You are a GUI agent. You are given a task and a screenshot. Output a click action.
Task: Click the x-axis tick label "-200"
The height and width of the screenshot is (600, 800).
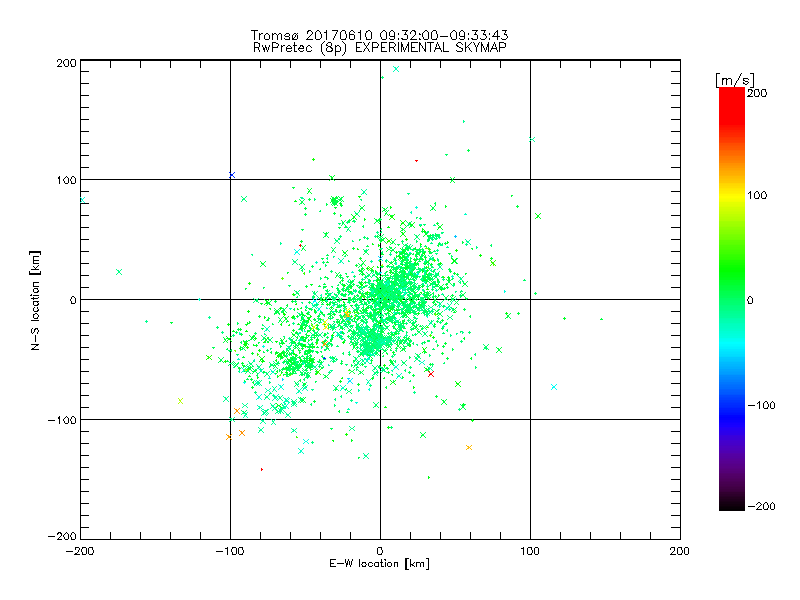point(80,551)
